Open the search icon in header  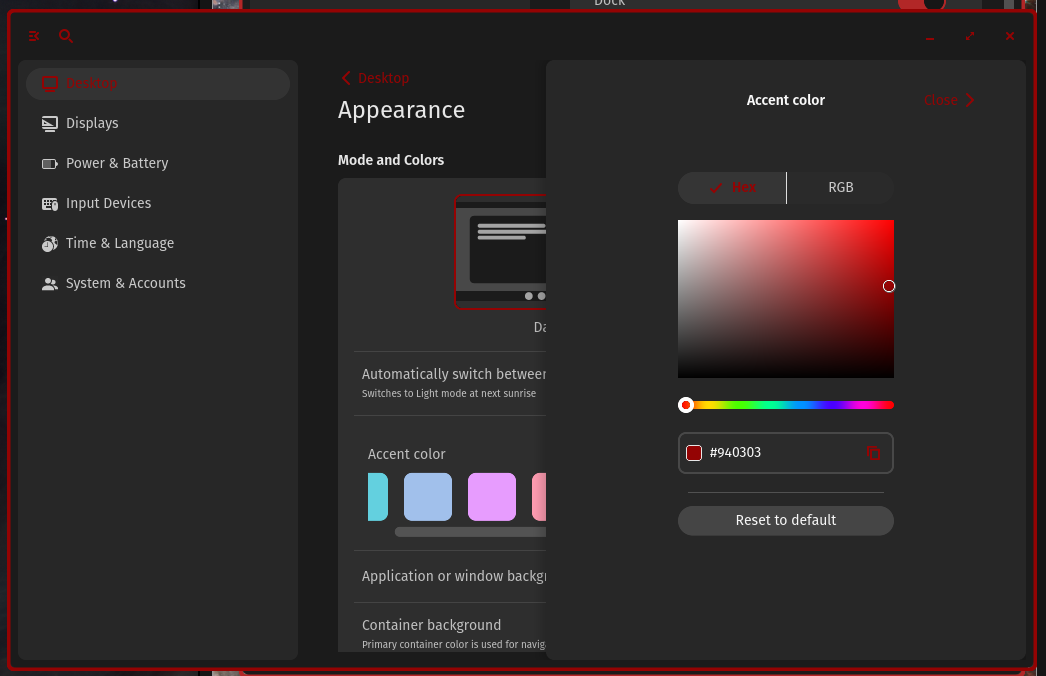tap(65, 36)
